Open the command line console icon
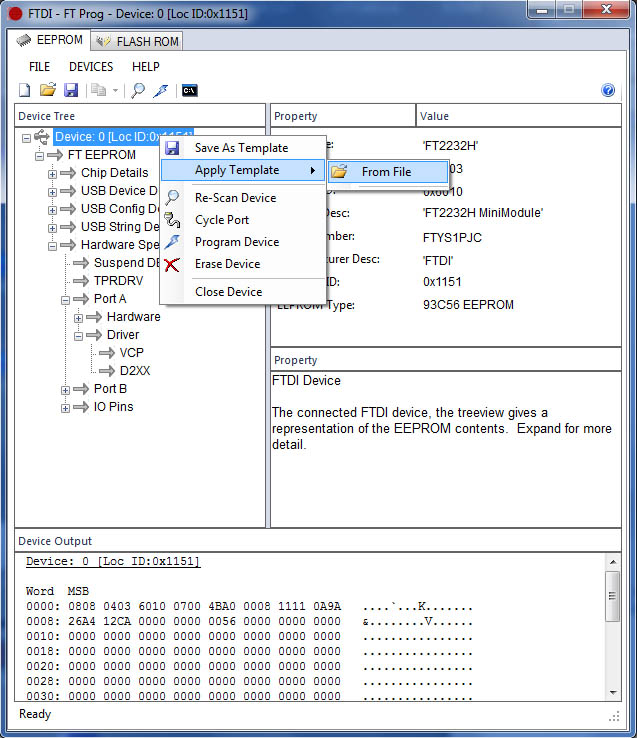The image size is (637, 738). click(x=190, y=90)
